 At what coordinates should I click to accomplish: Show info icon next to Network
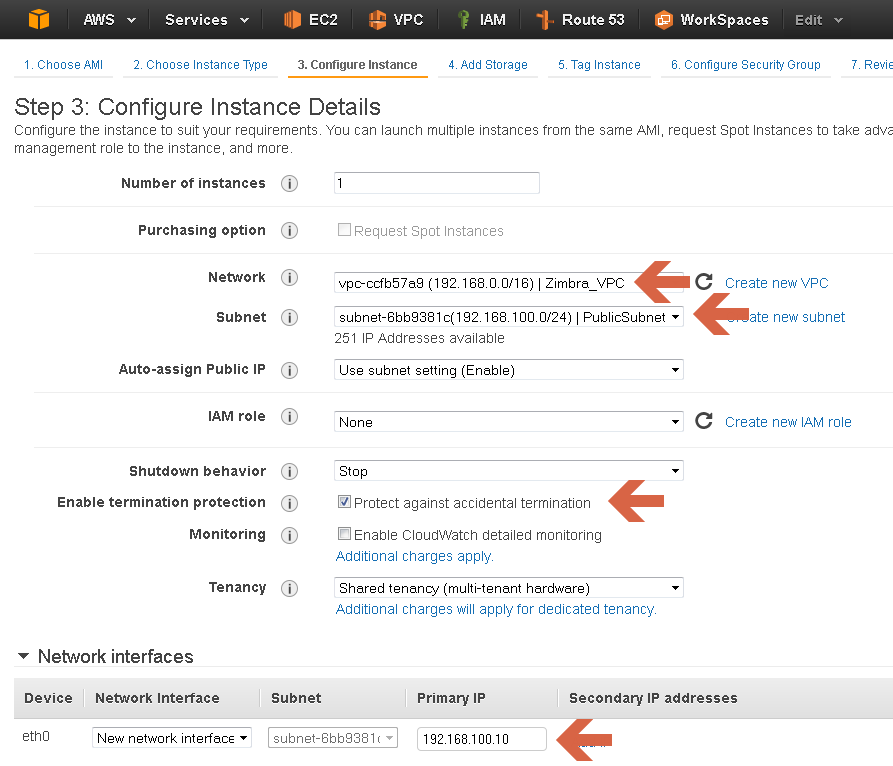point(289,277)
